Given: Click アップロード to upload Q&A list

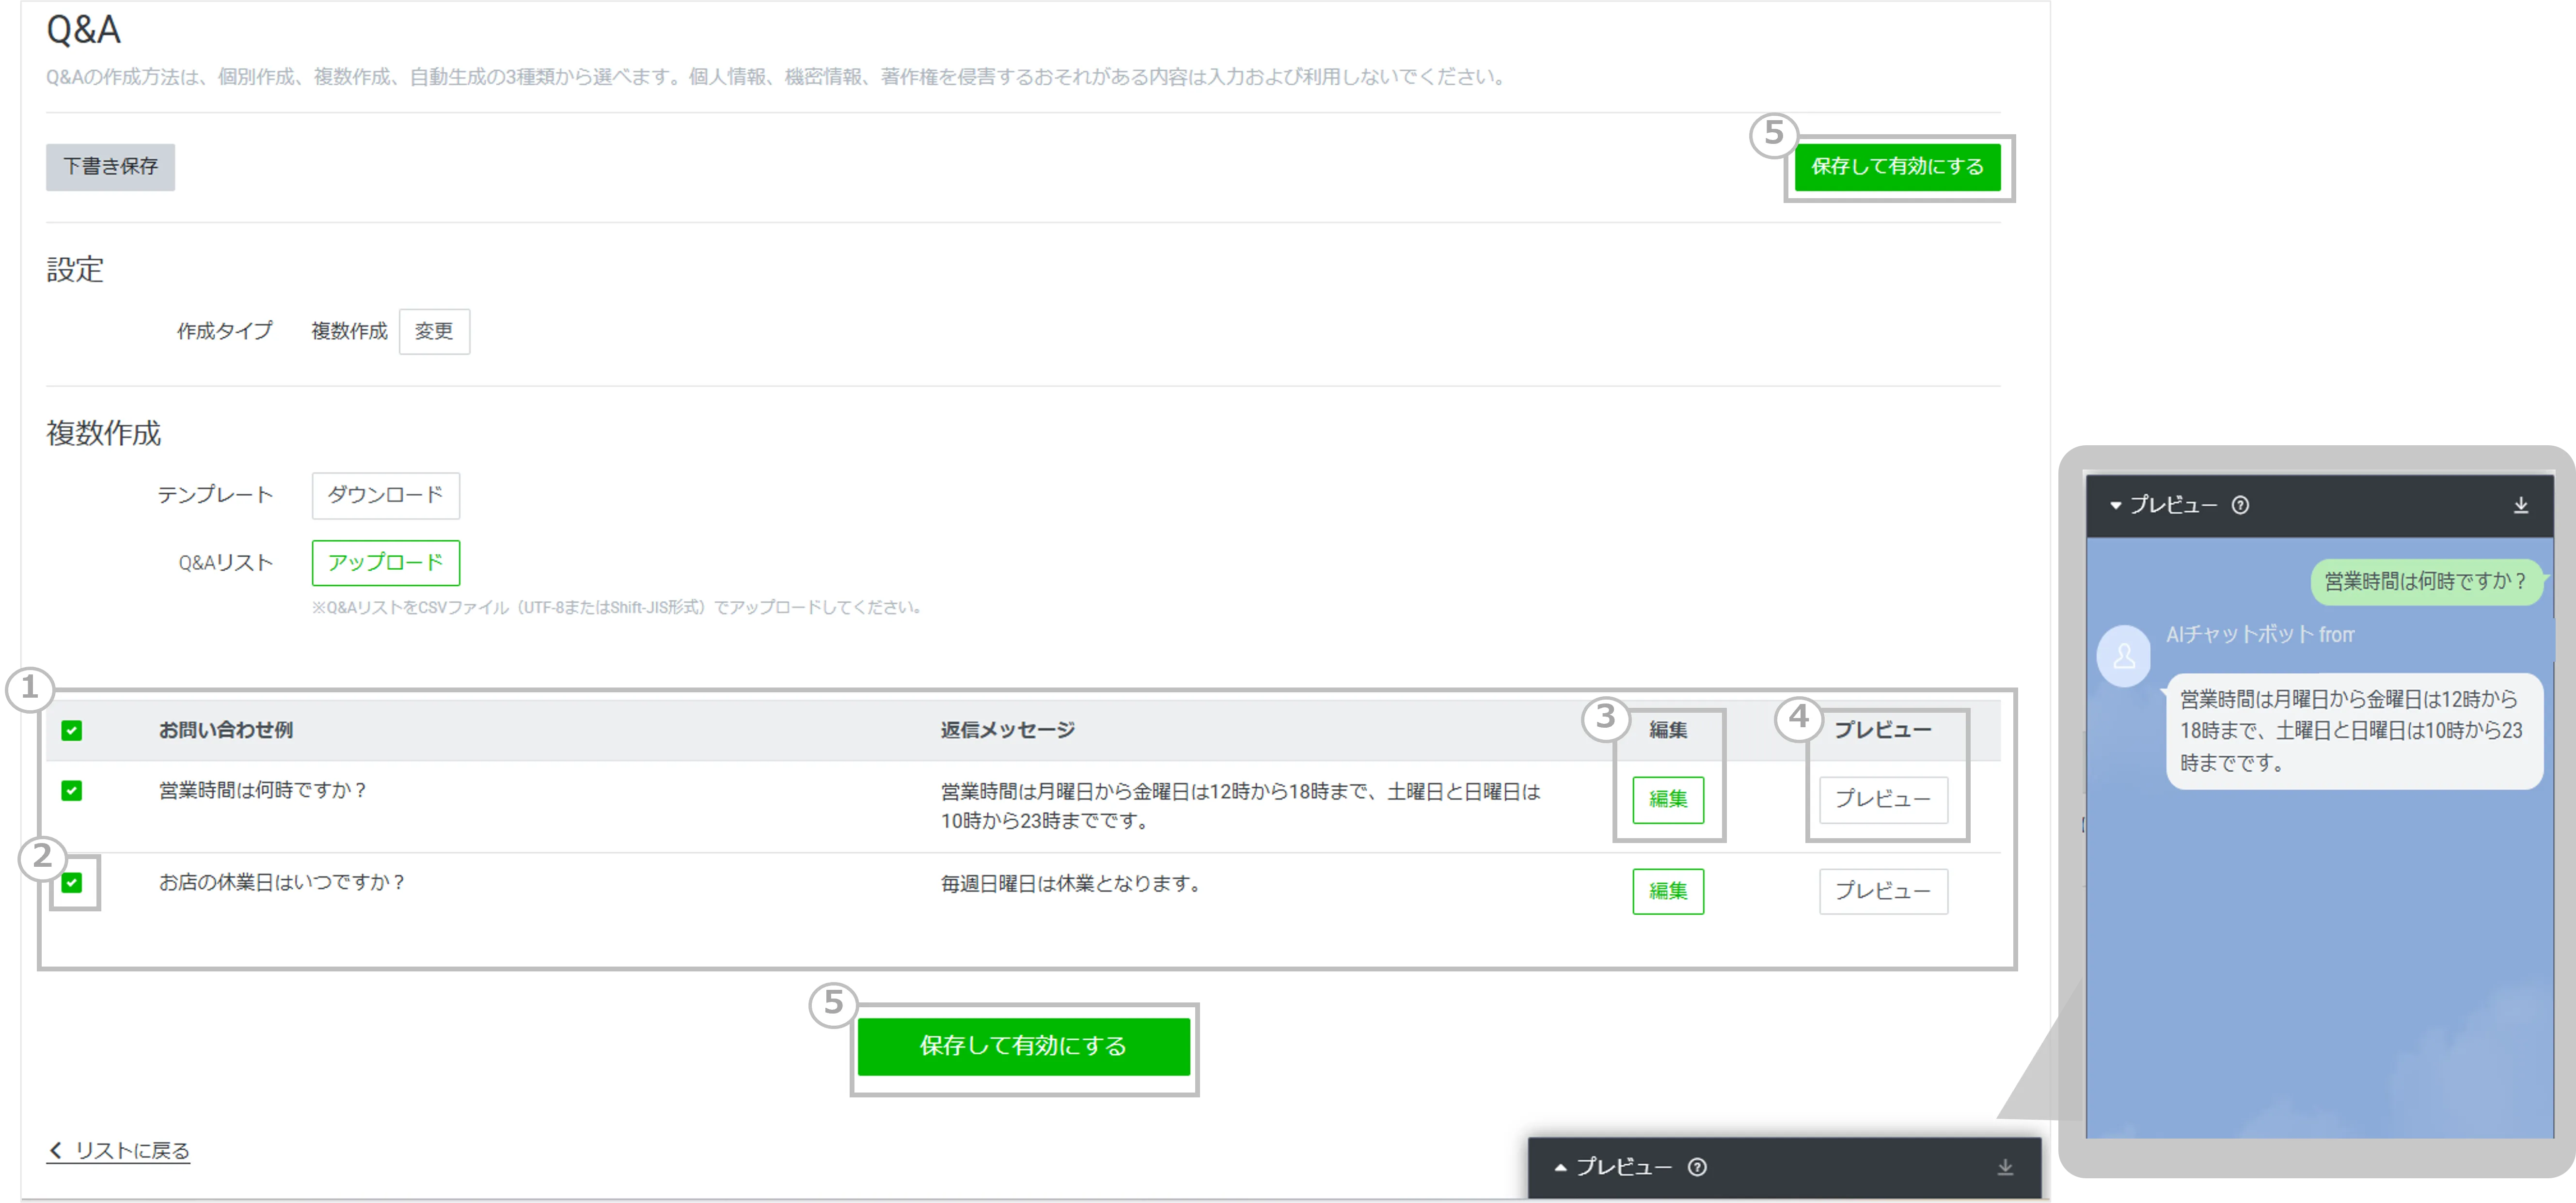Looking at the screenshot, I should click(385, 563).
